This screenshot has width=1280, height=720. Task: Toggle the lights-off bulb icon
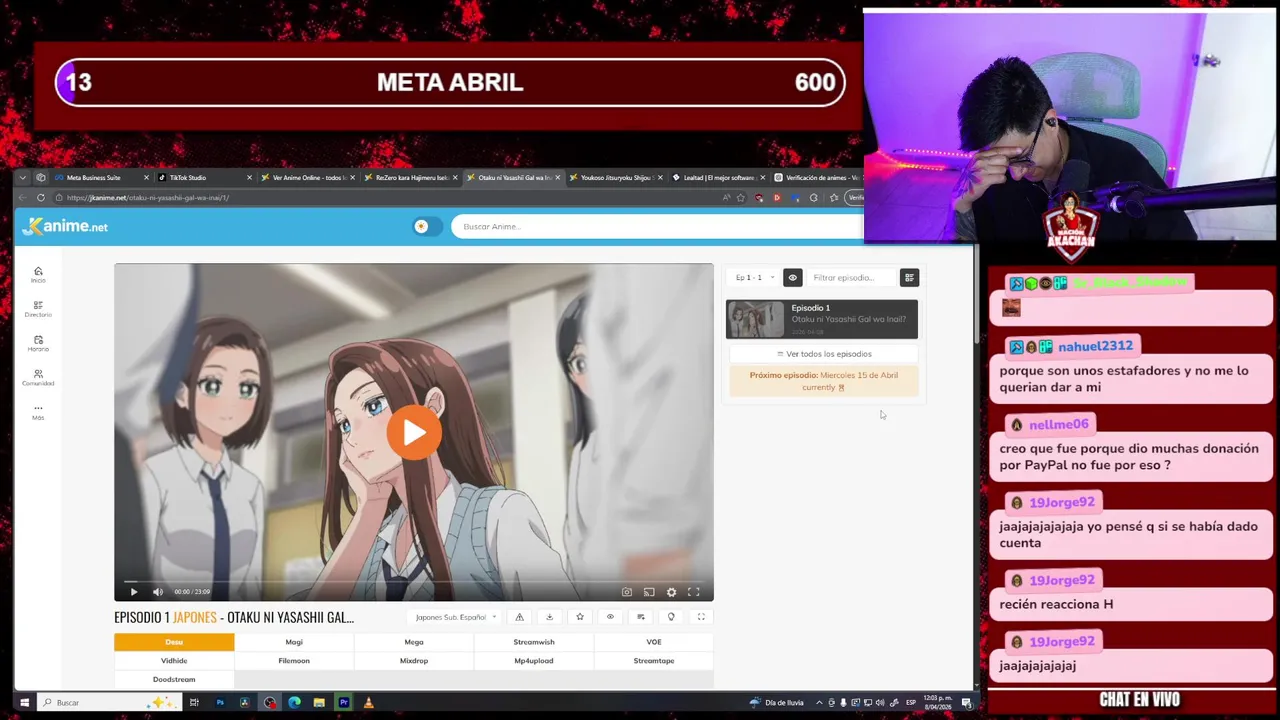click(x=671, y=617)
